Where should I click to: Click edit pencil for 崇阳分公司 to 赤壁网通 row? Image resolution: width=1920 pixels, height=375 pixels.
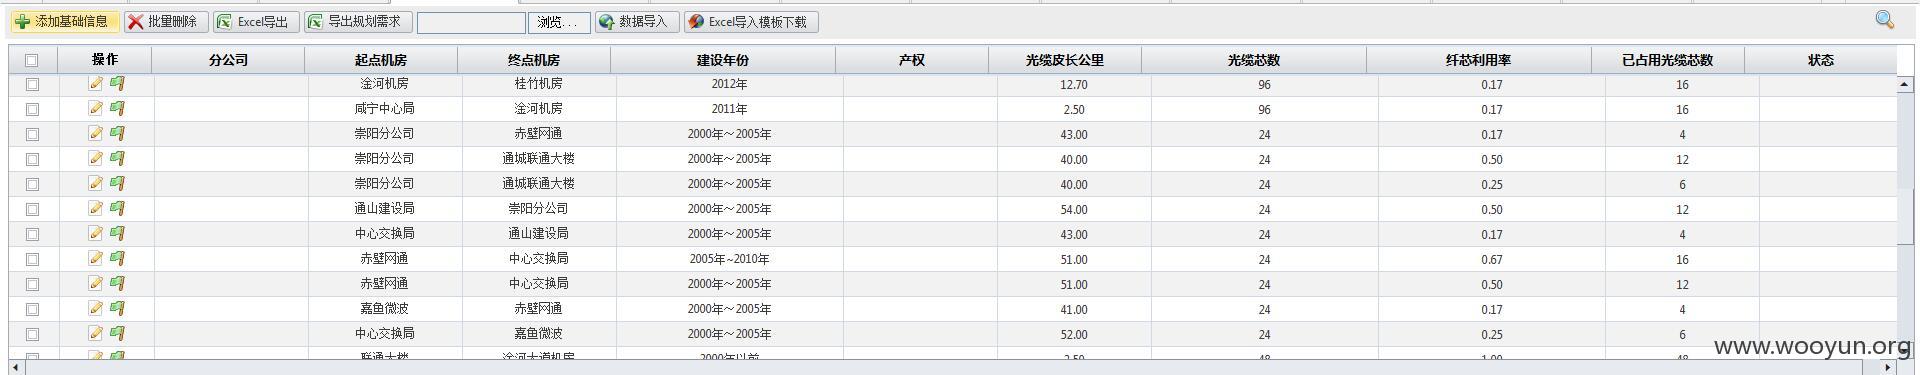[x=96, y=133]
